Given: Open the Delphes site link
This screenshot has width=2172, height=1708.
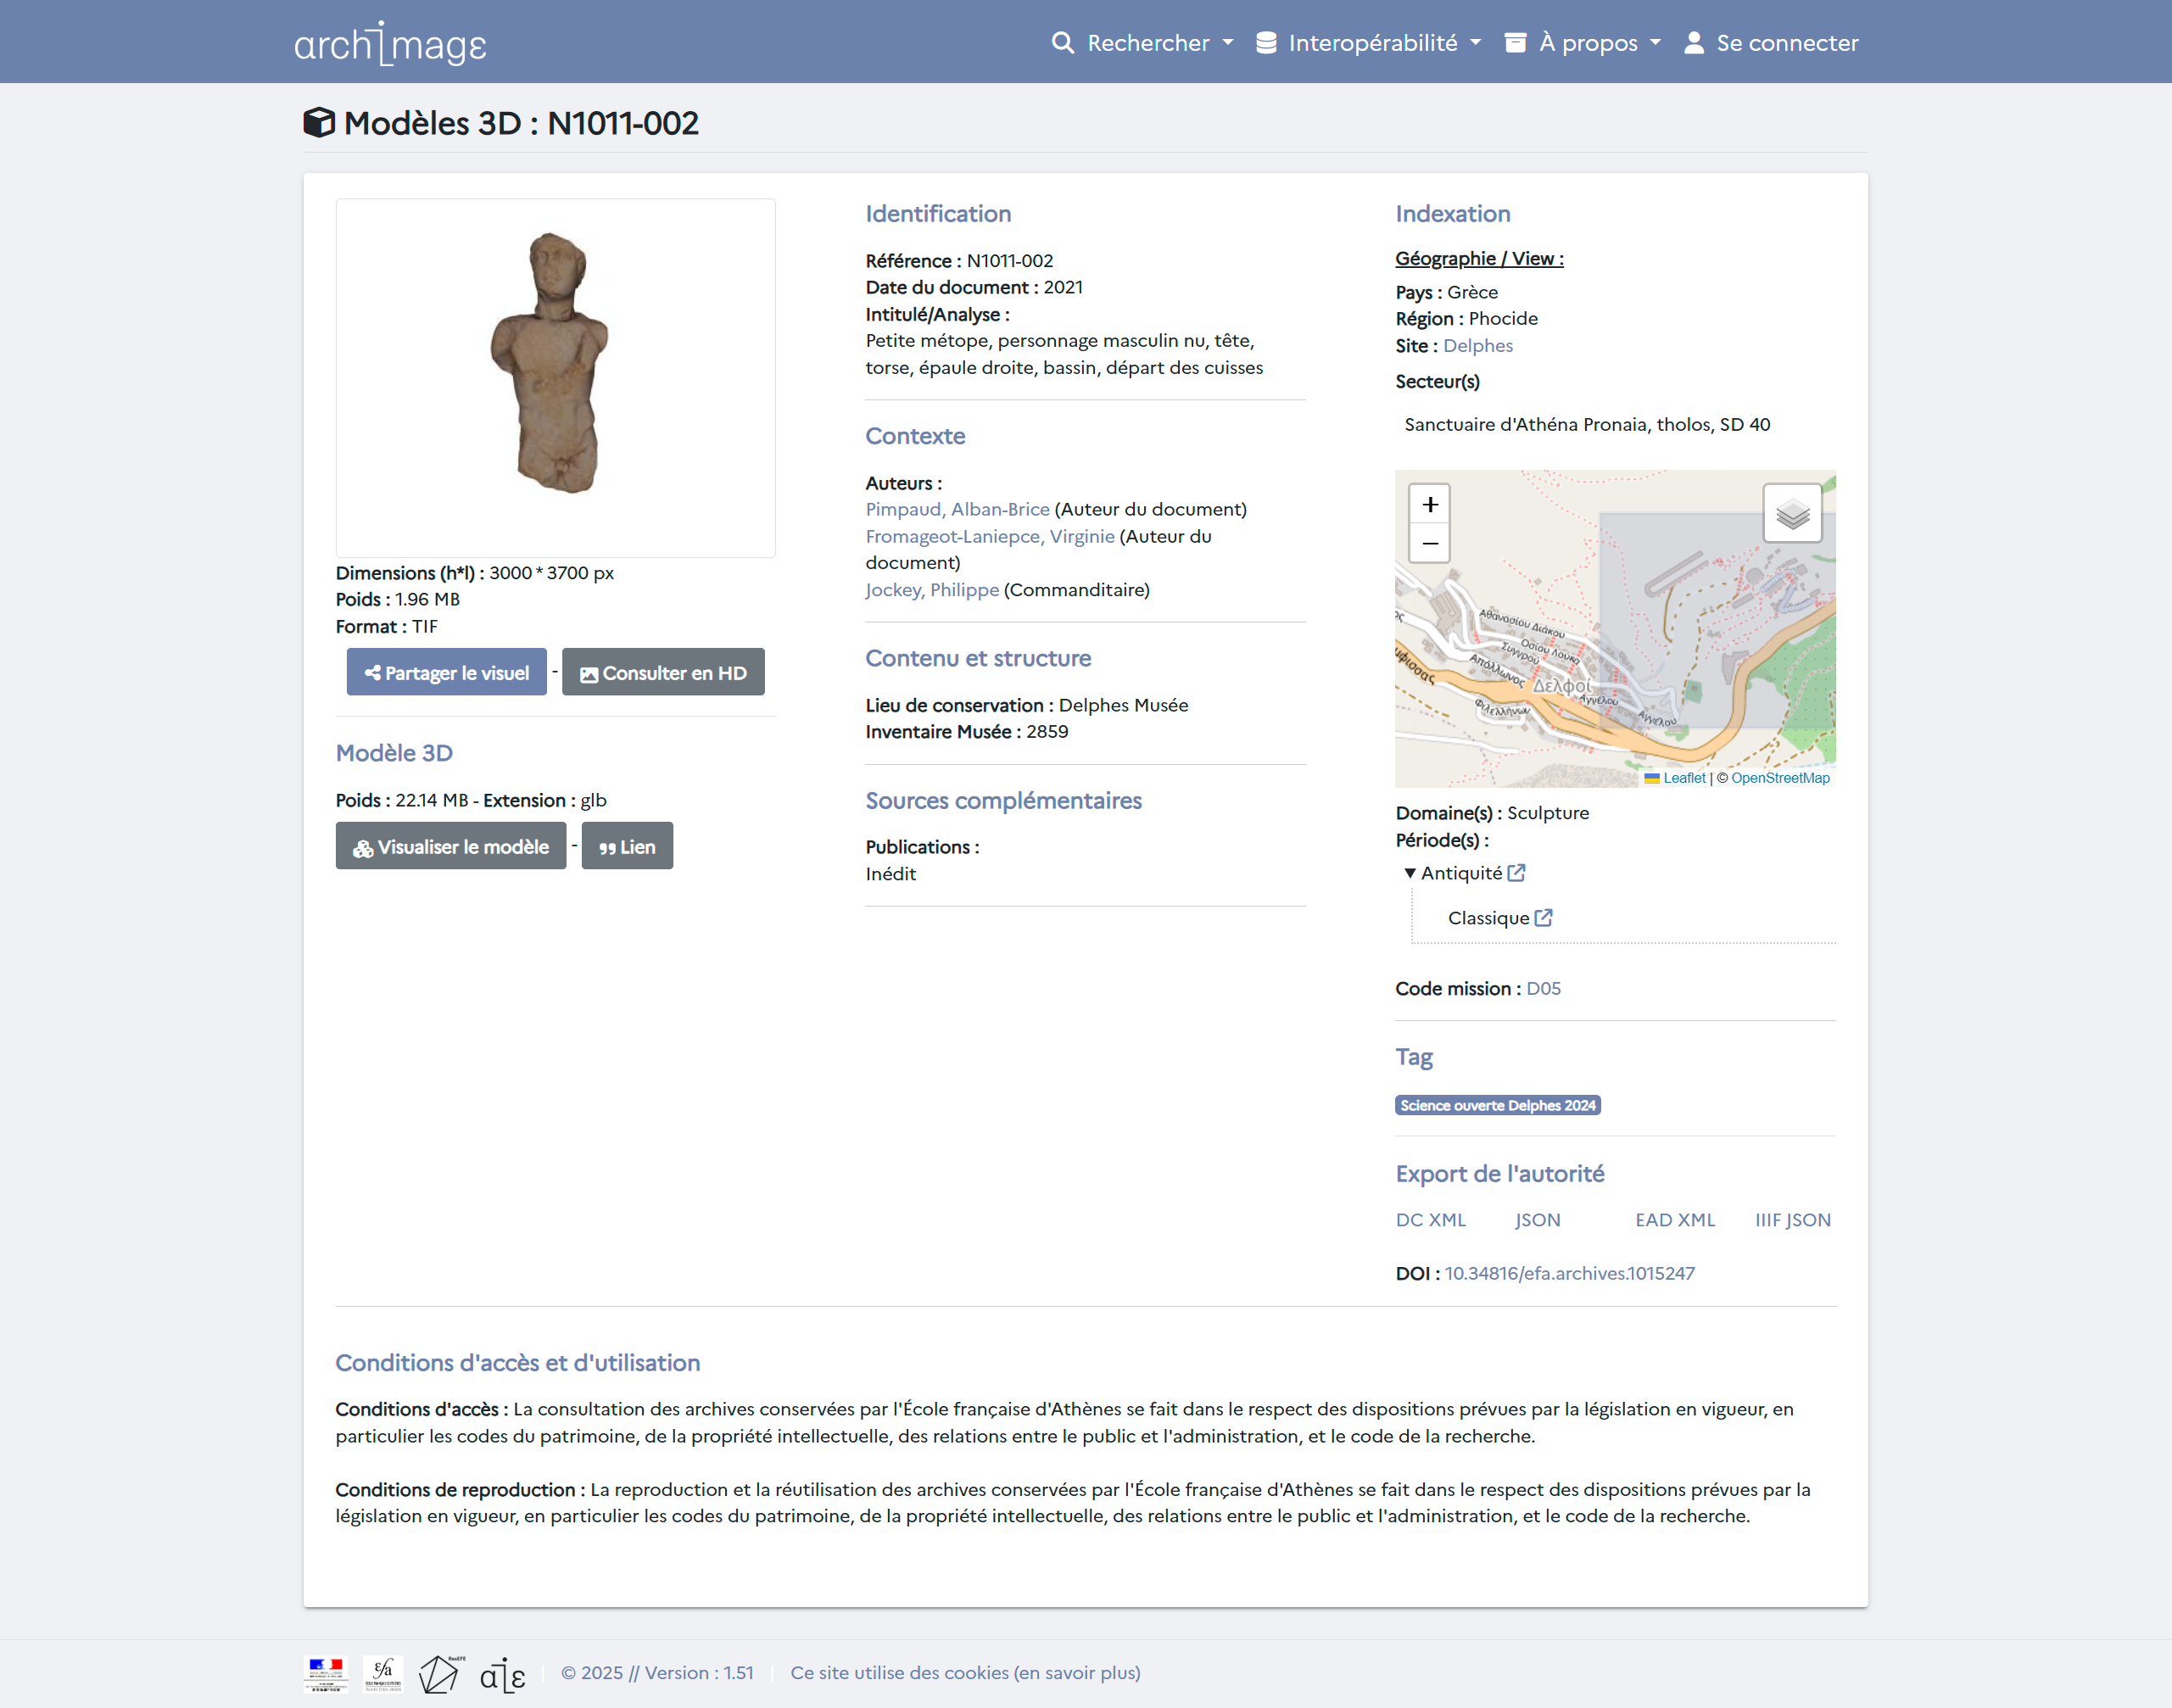Looking at the screenshot, I should pos(1477,345).
